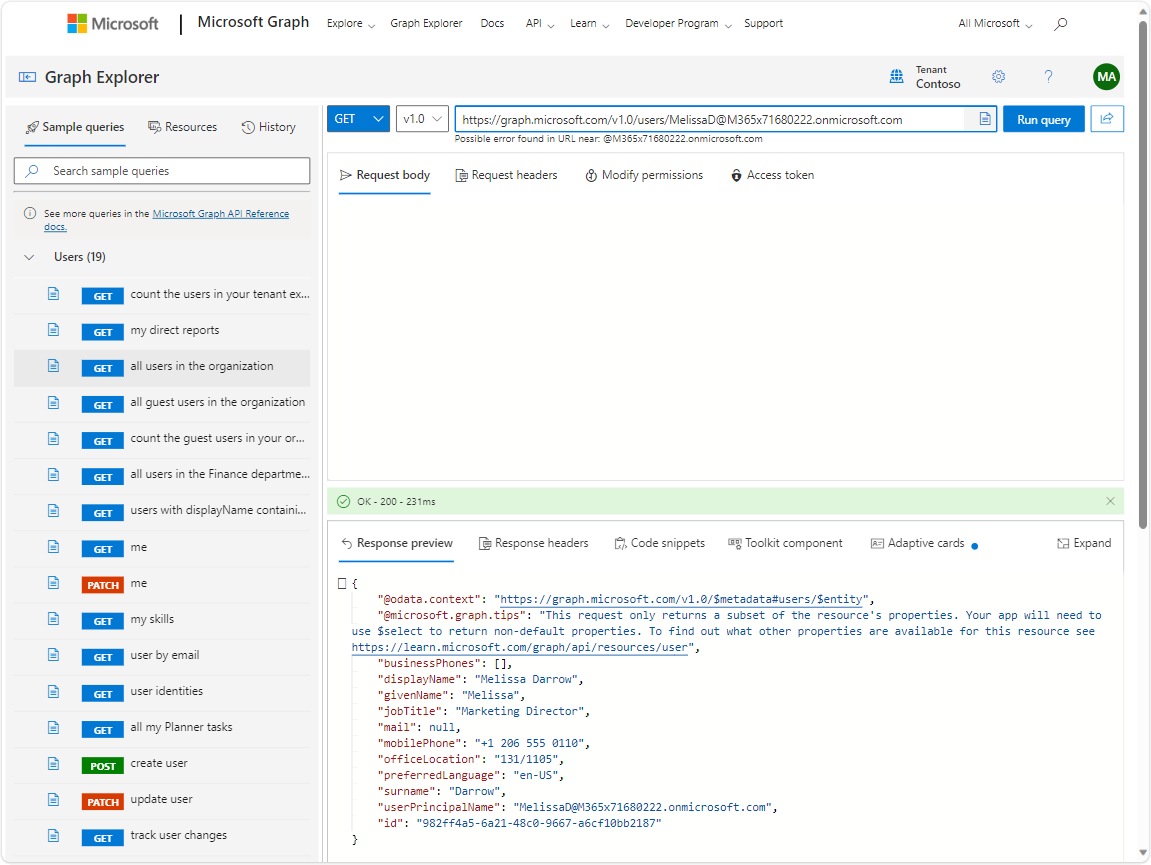Click GET badge for 'my skills'
Screen dimensions: 1151x865
click(103, 621)
